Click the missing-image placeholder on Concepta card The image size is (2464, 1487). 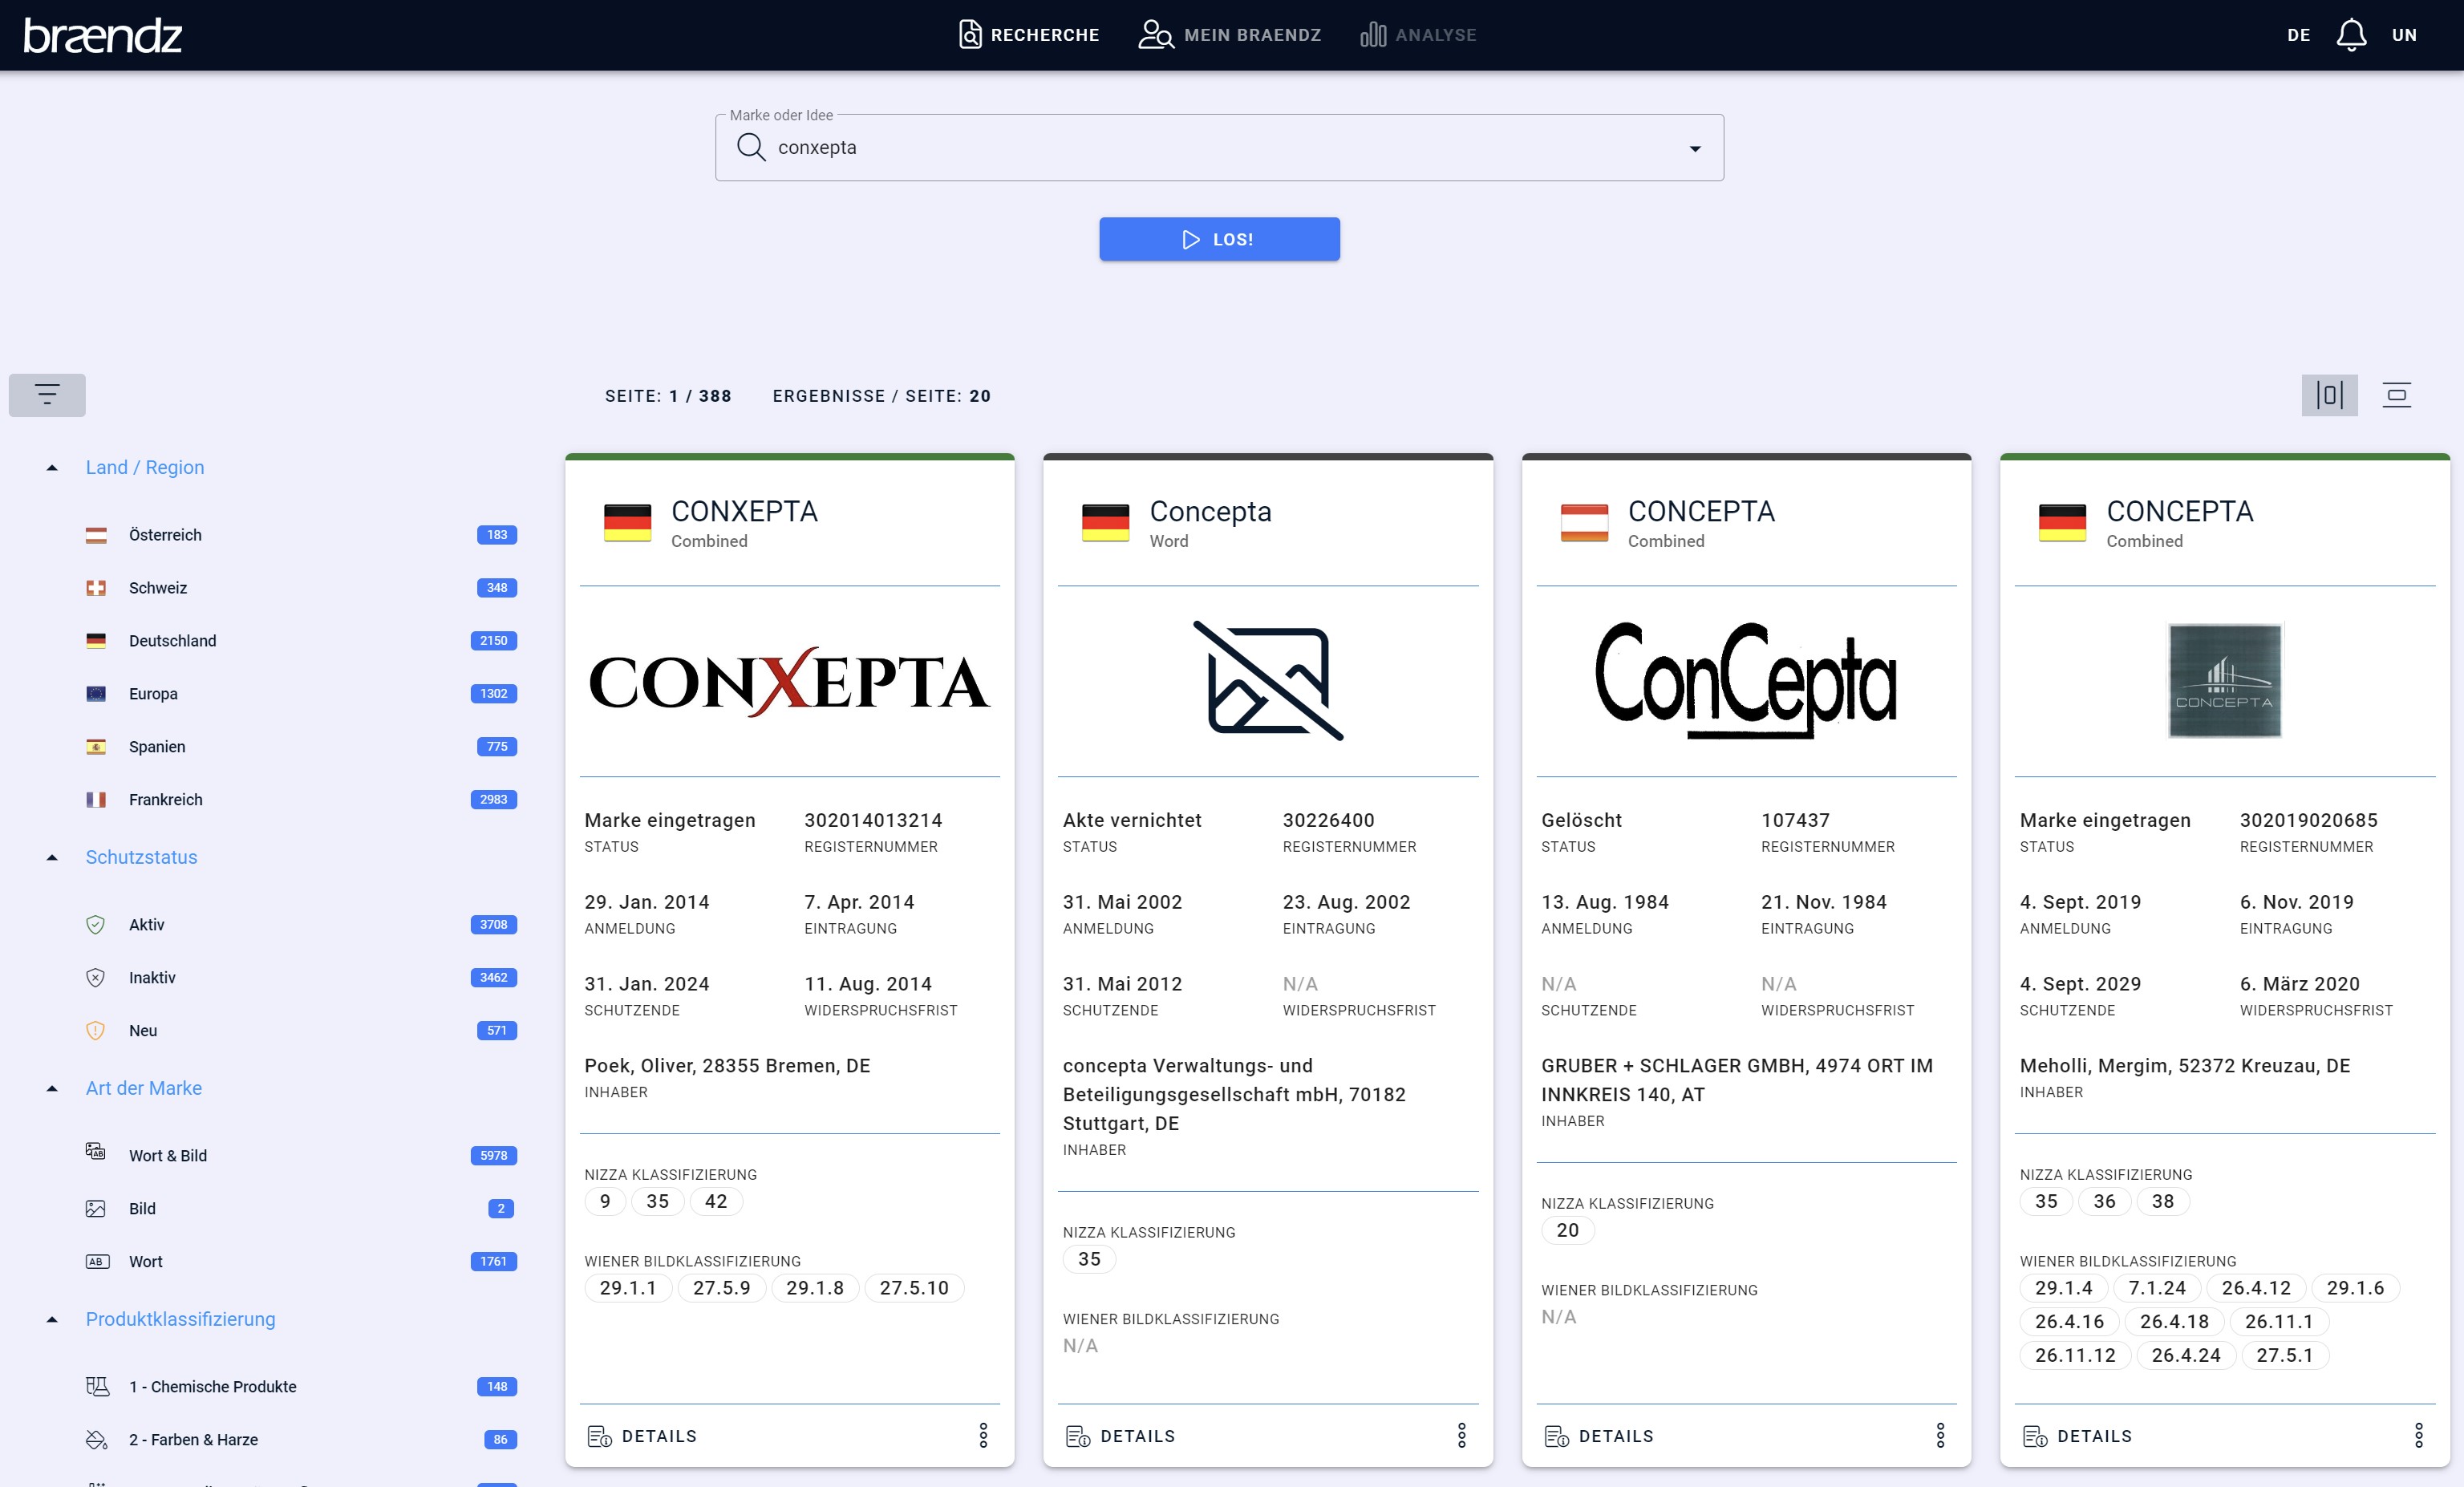tap(1268, 681)
